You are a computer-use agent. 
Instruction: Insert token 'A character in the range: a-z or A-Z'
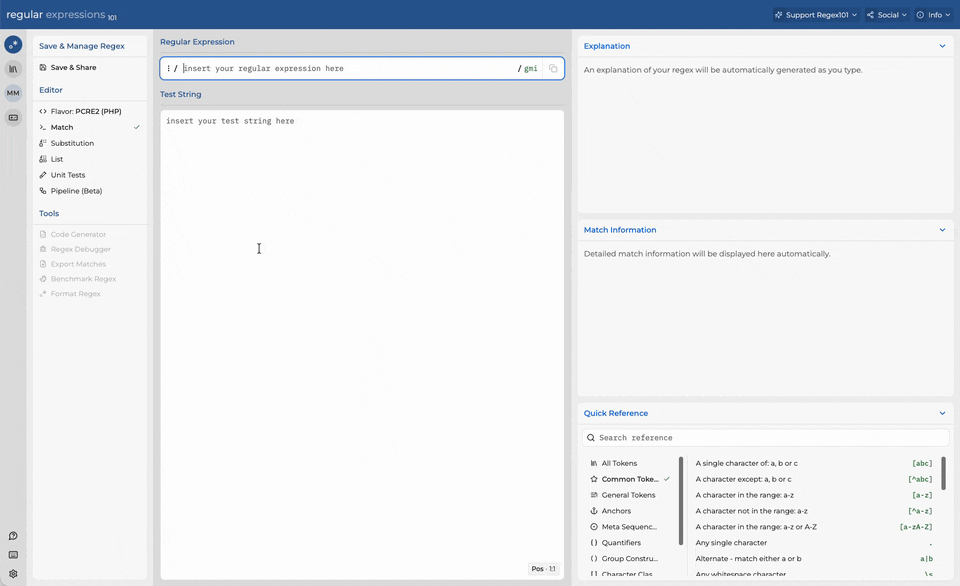coord(813,527)
